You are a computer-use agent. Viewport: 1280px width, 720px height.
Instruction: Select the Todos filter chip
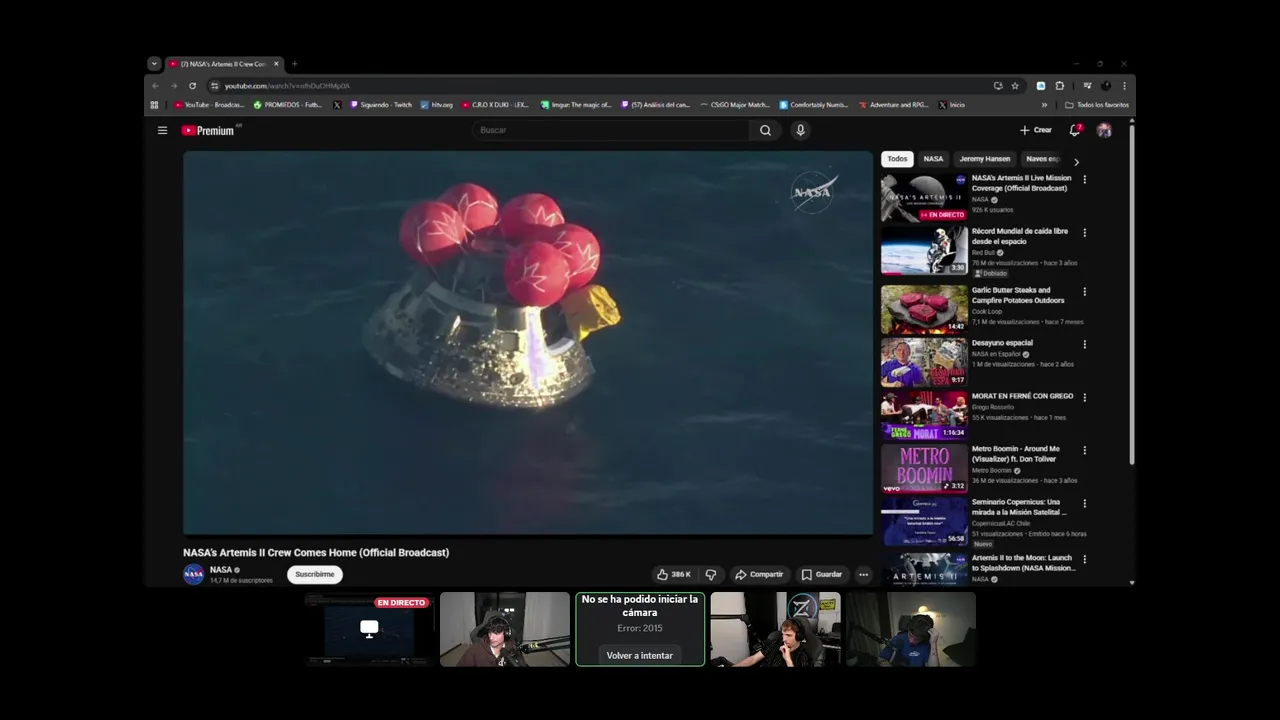pyautogui.click(x=897, y=159)
